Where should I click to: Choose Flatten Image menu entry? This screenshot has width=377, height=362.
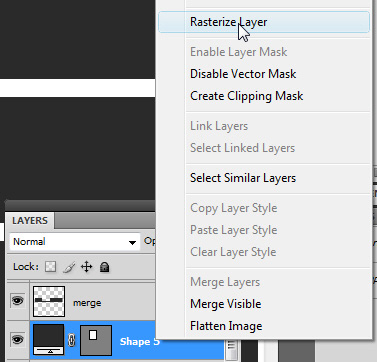coord(226,326)
